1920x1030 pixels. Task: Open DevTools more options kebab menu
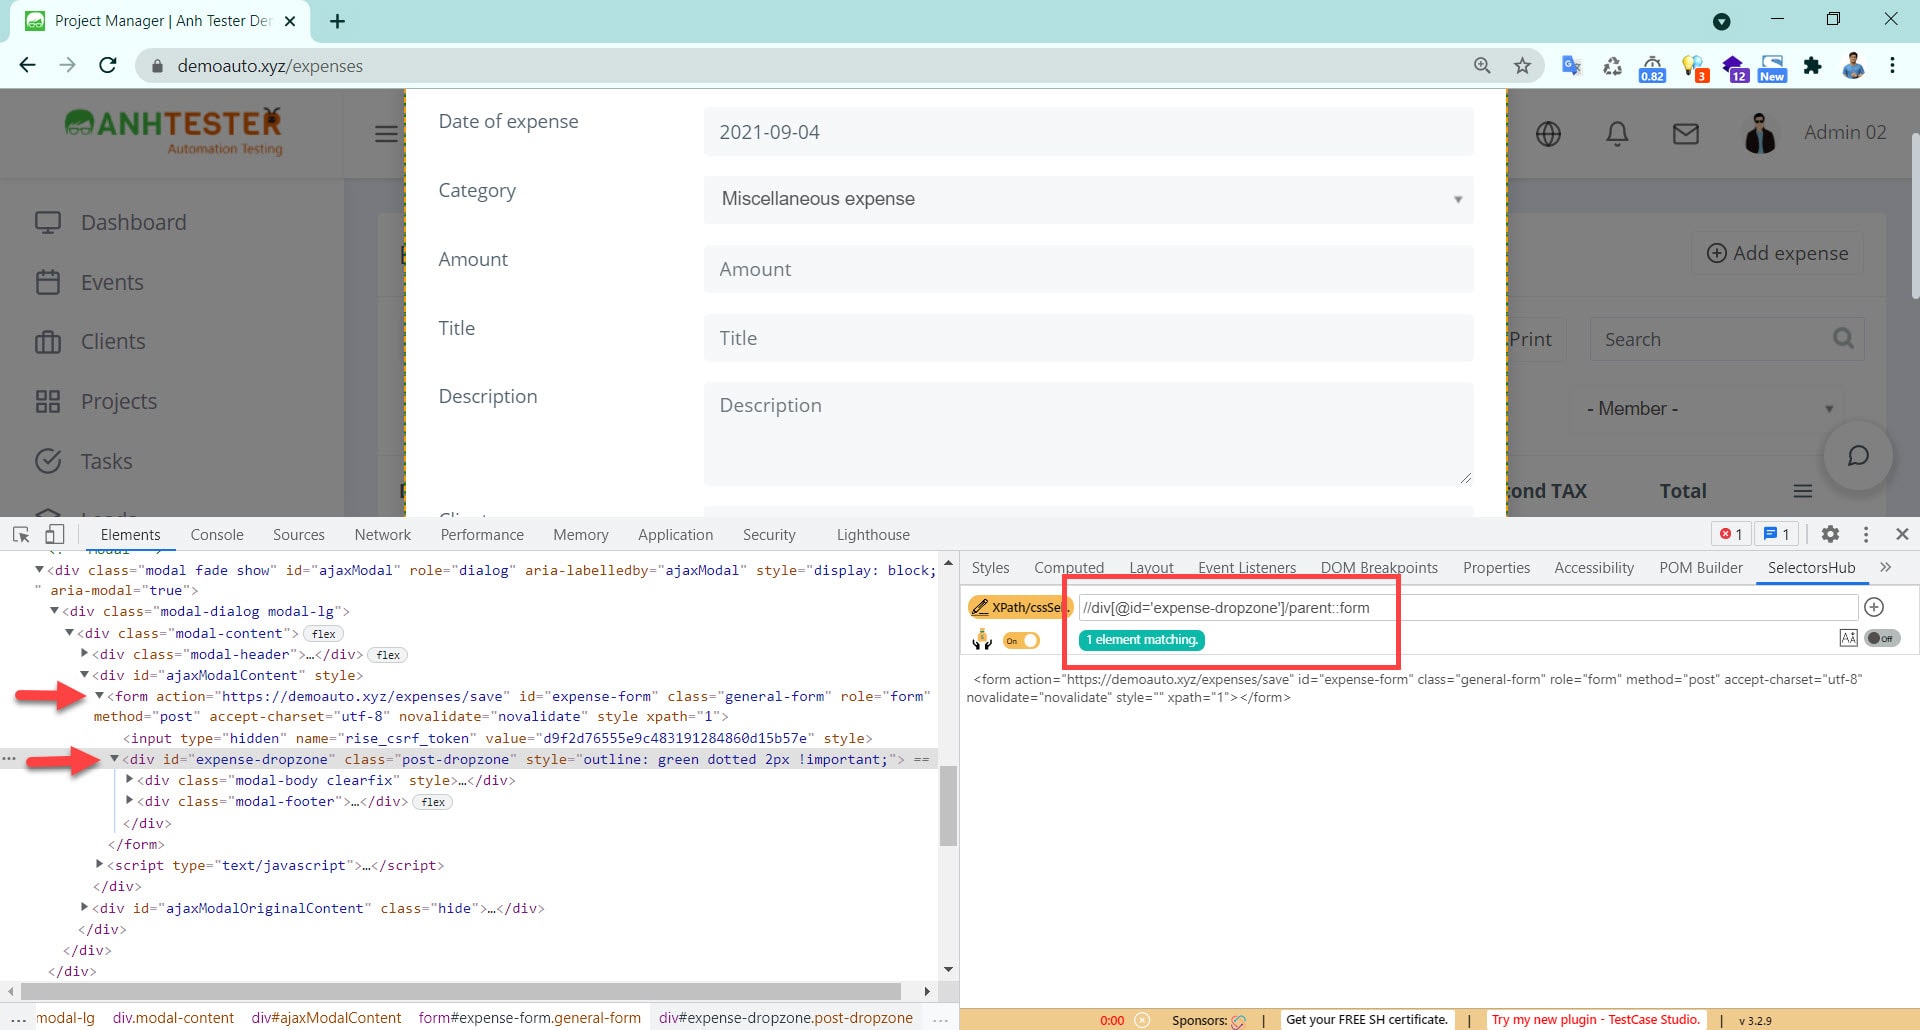[1866, 534]
